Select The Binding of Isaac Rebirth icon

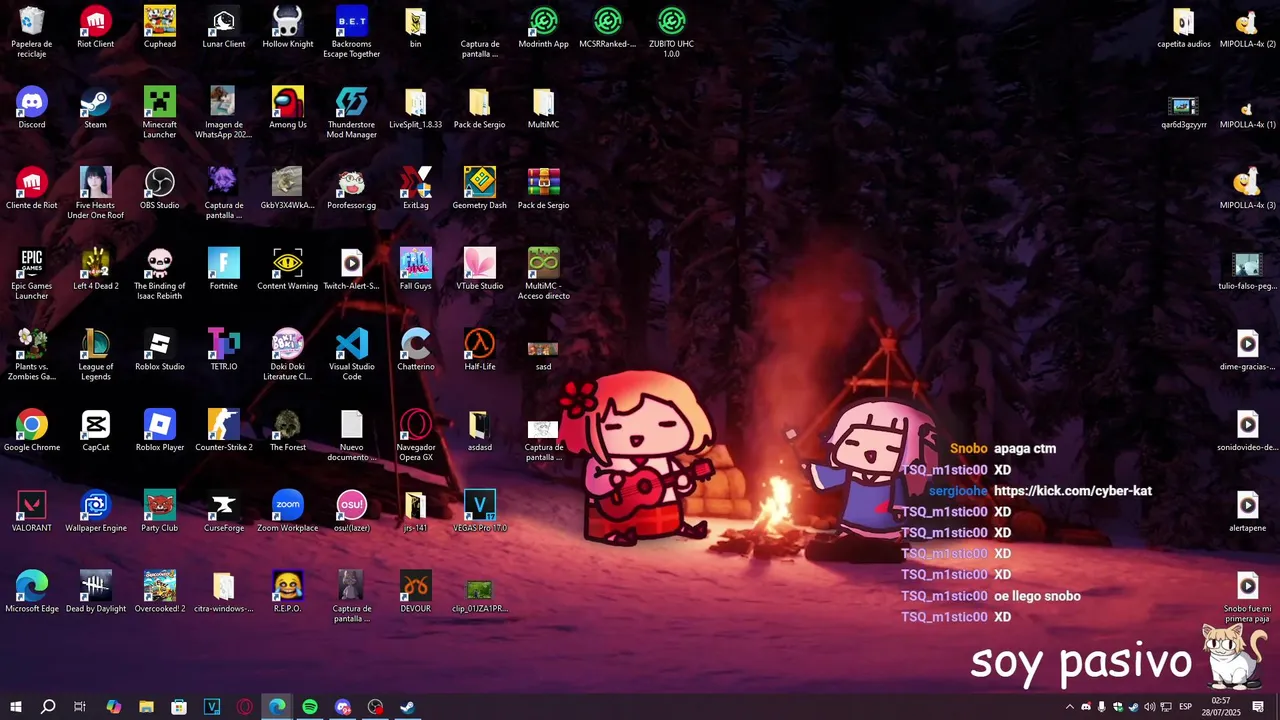(160, 275)
